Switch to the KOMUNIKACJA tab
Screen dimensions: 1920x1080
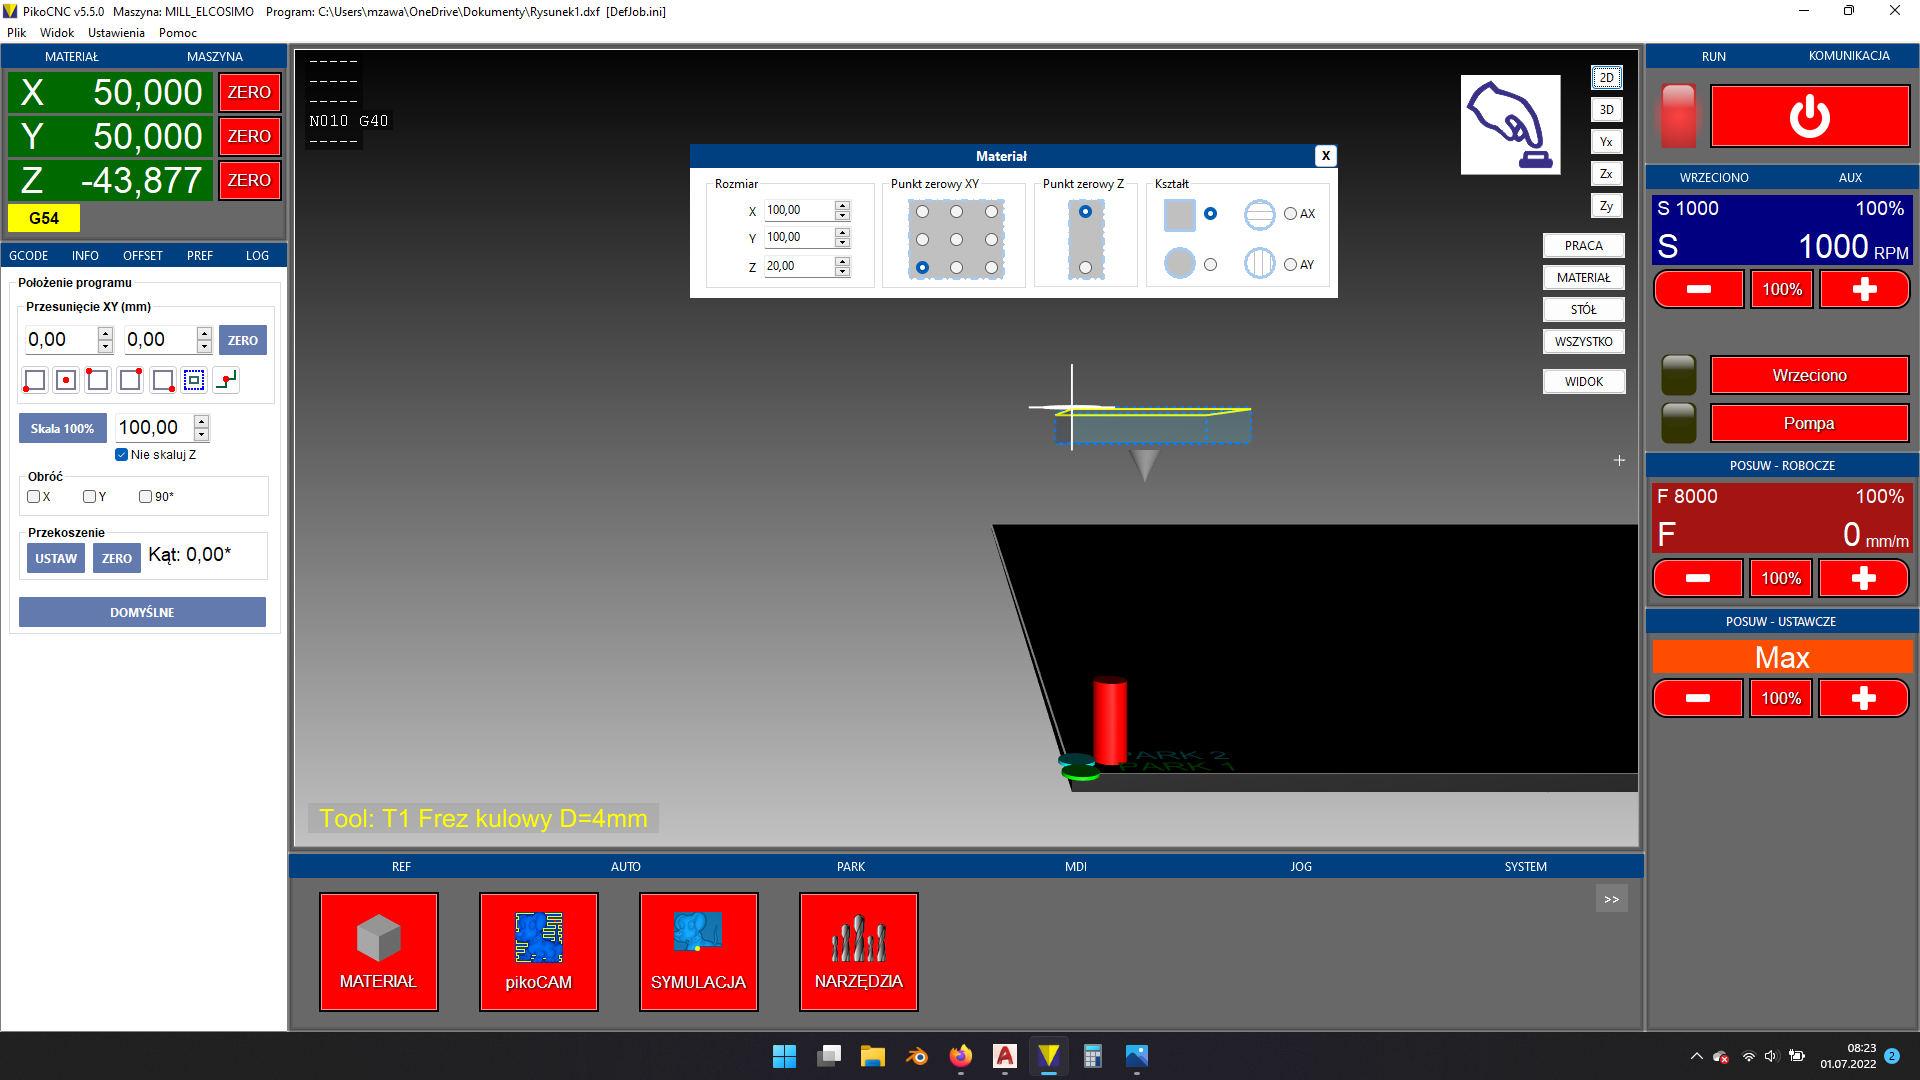(1849, 56)
